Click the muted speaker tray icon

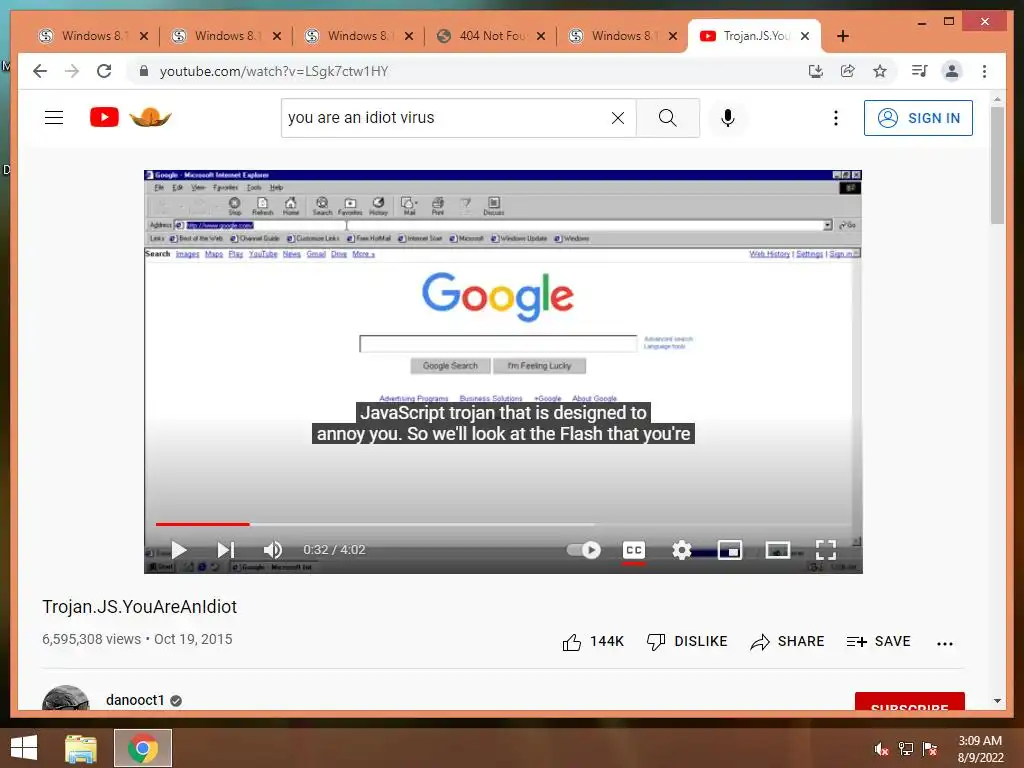[882, 748]
